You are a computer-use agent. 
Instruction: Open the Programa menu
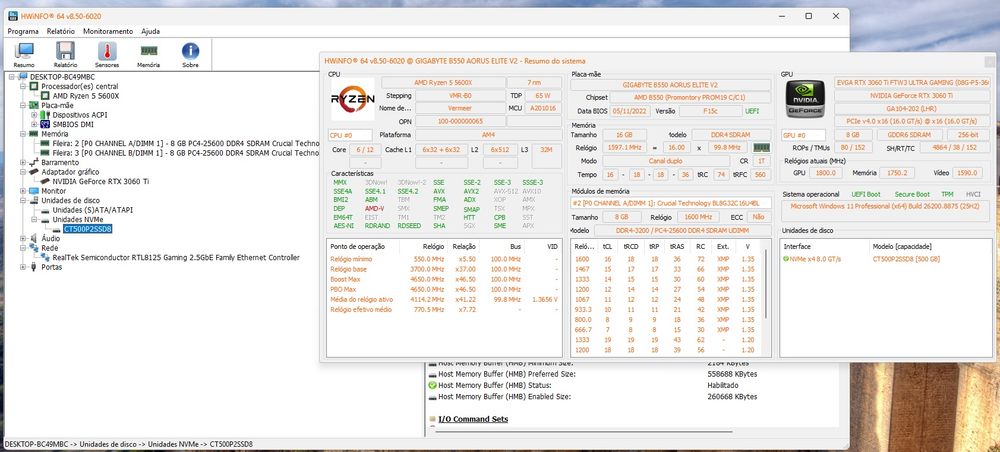click(x=23, y=31)
